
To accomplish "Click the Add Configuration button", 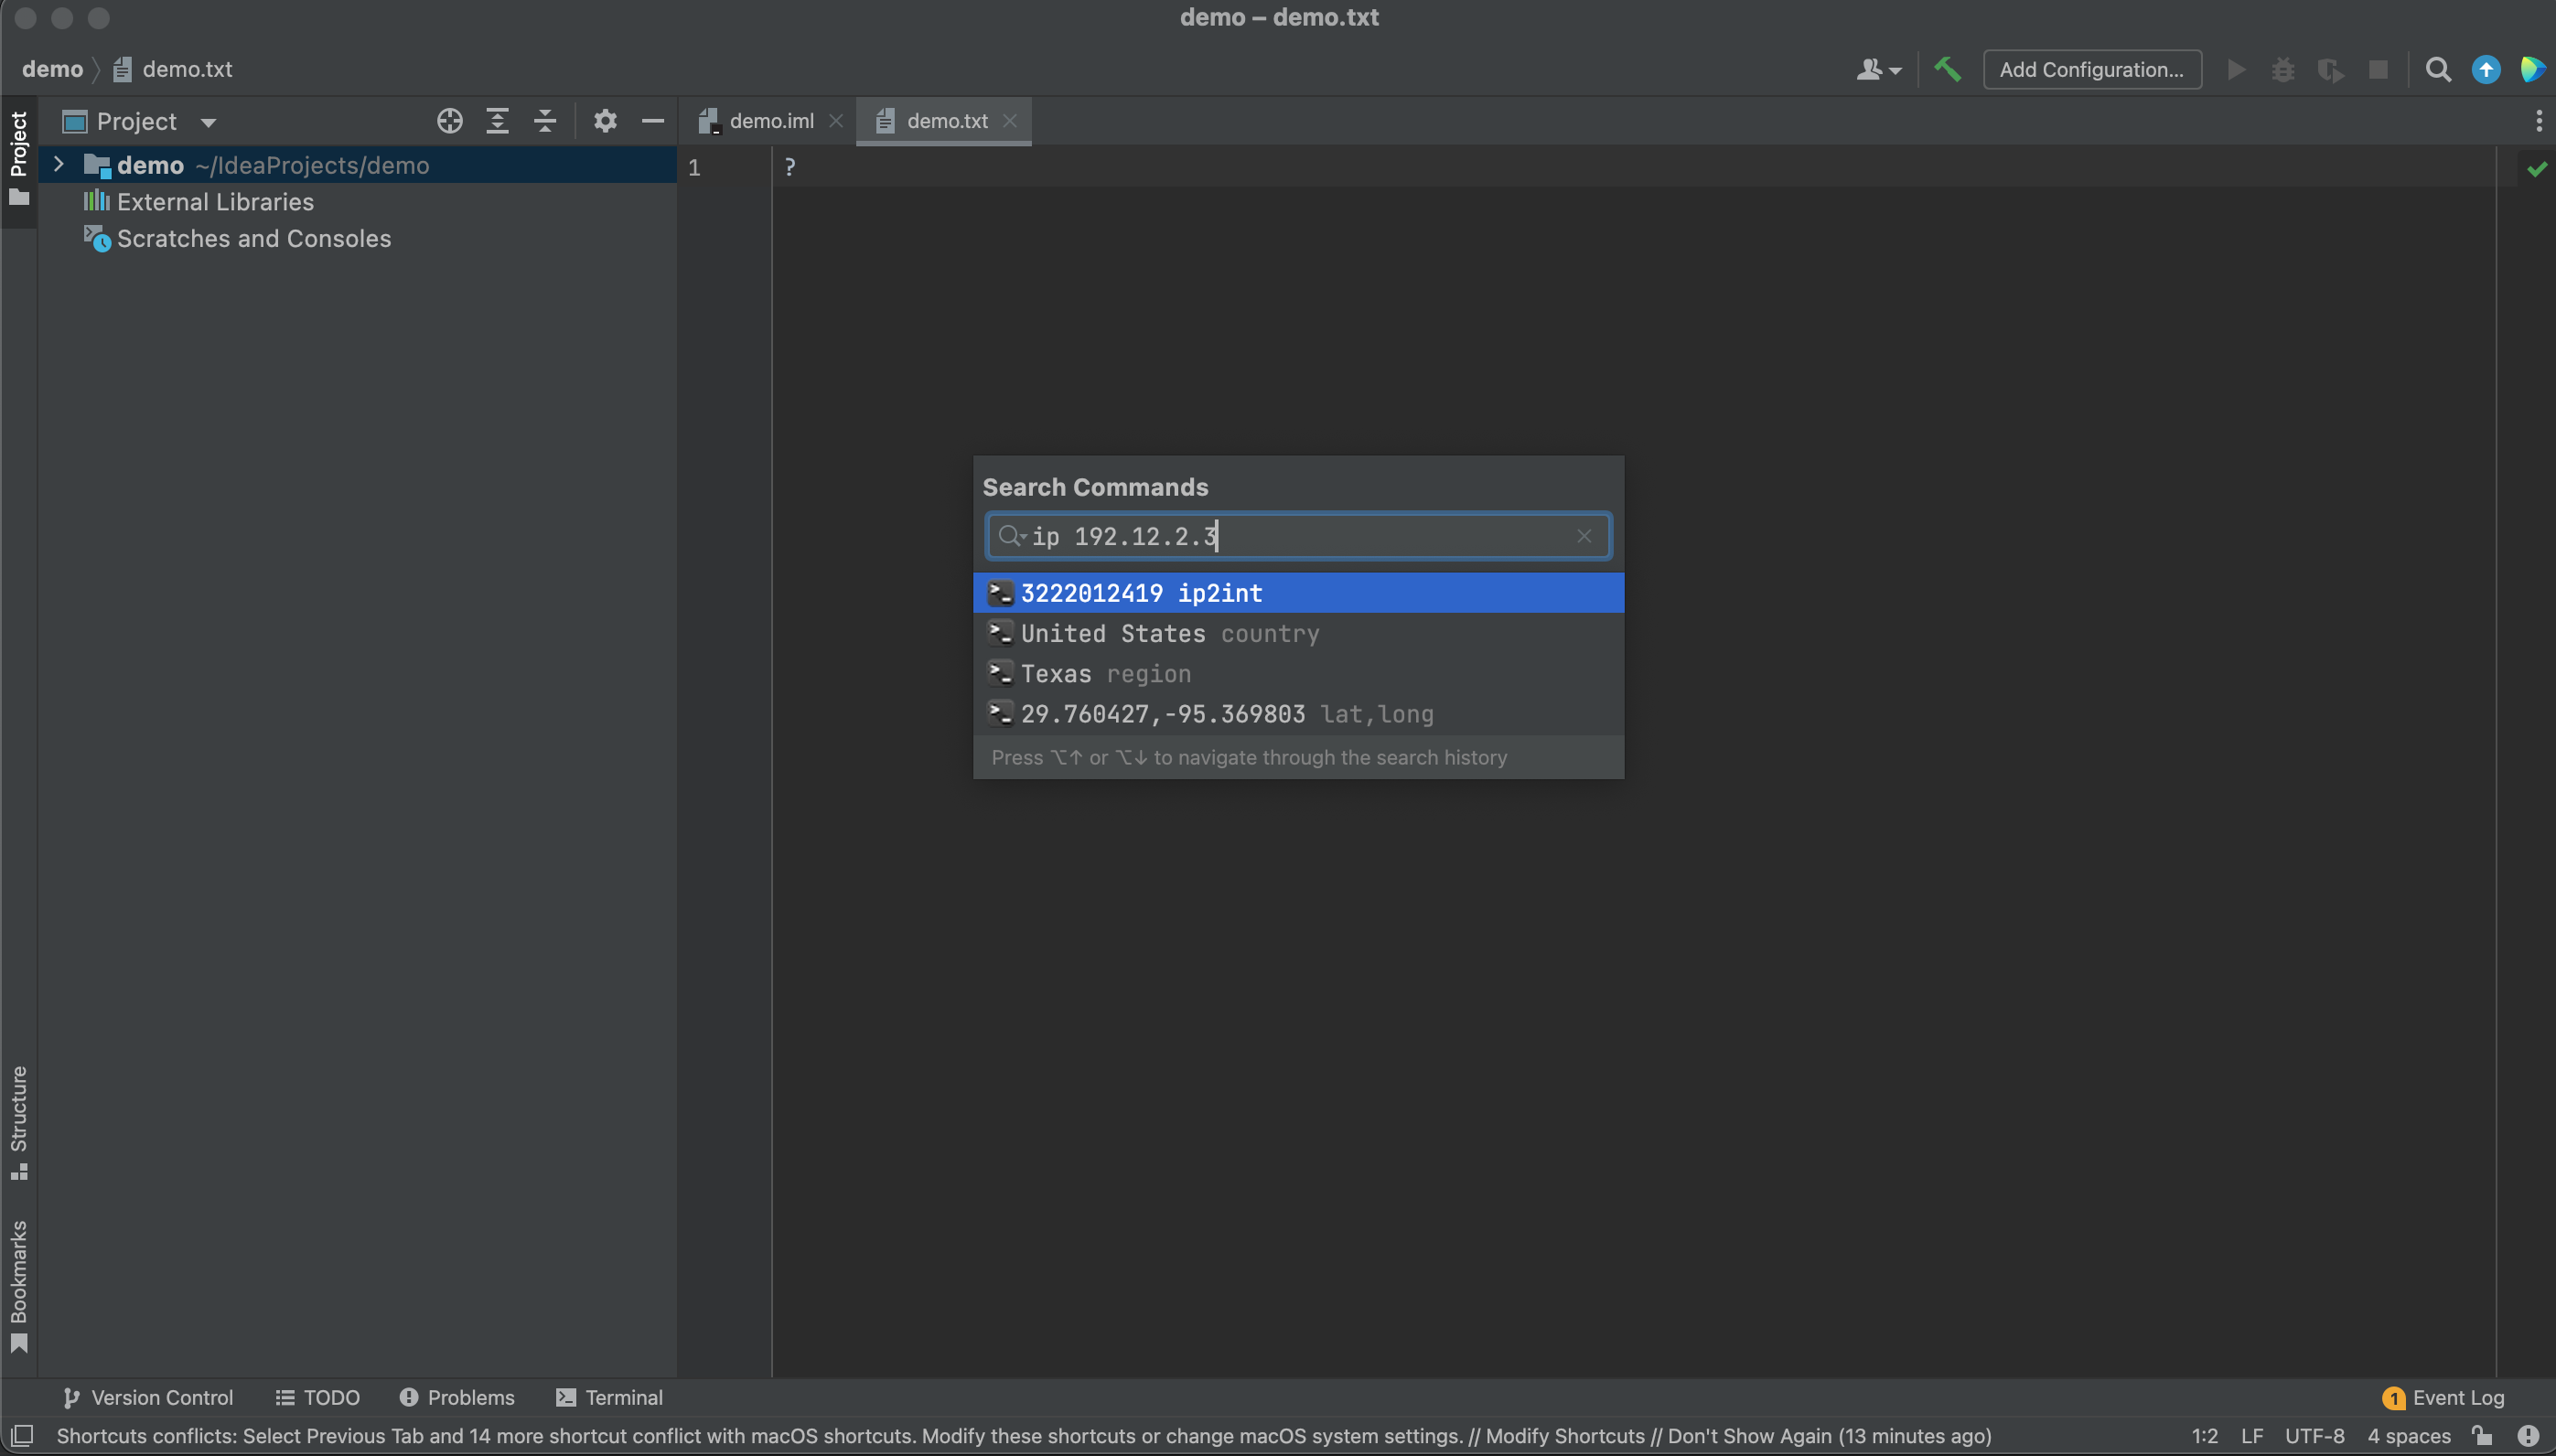I will coord(2091,69).
